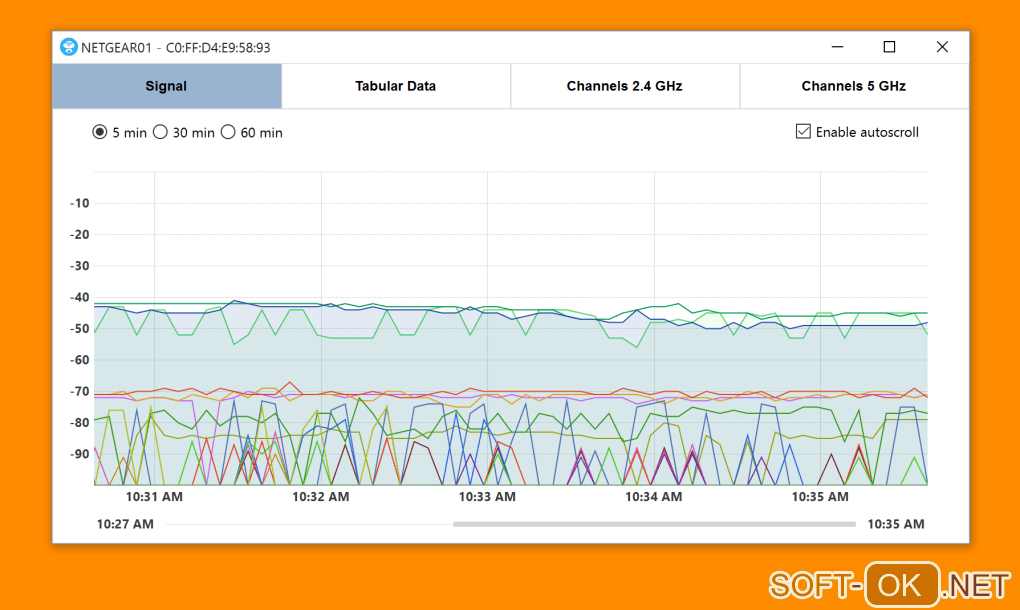Minimize the NETGEAR01 window
Image resolution: width=1020 pixels, height=610 pixels.
click(837, 47)
